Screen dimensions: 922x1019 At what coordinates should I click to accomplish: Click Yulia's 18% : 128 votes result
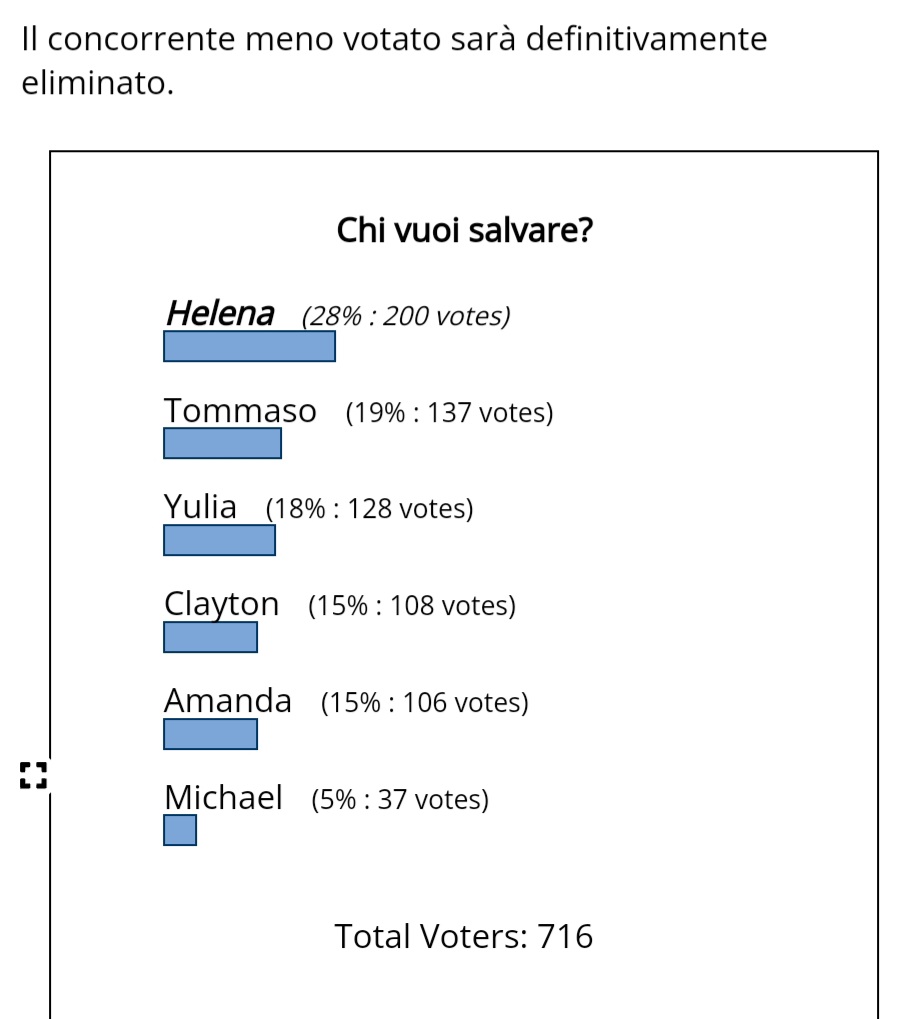point(370,509)
